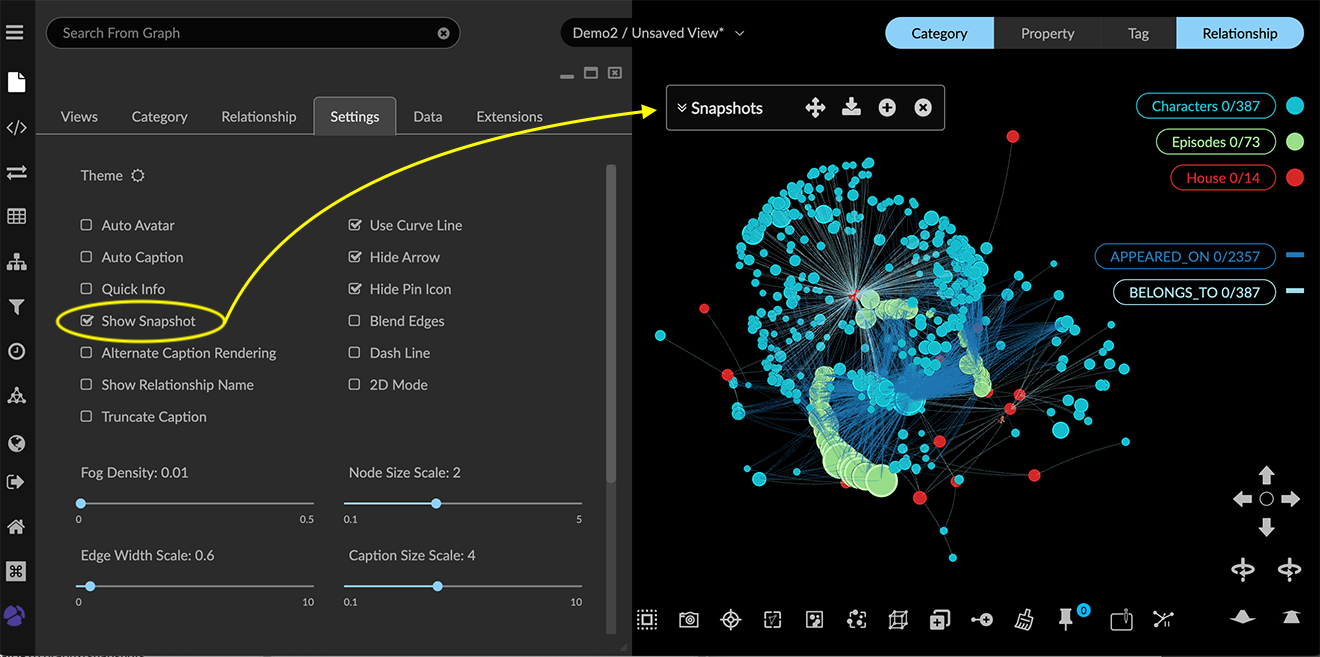The image size is (1320, 657).
Task: Click the broom clean-up icon
Action: pyautogui.click(x=1023, y=620)
